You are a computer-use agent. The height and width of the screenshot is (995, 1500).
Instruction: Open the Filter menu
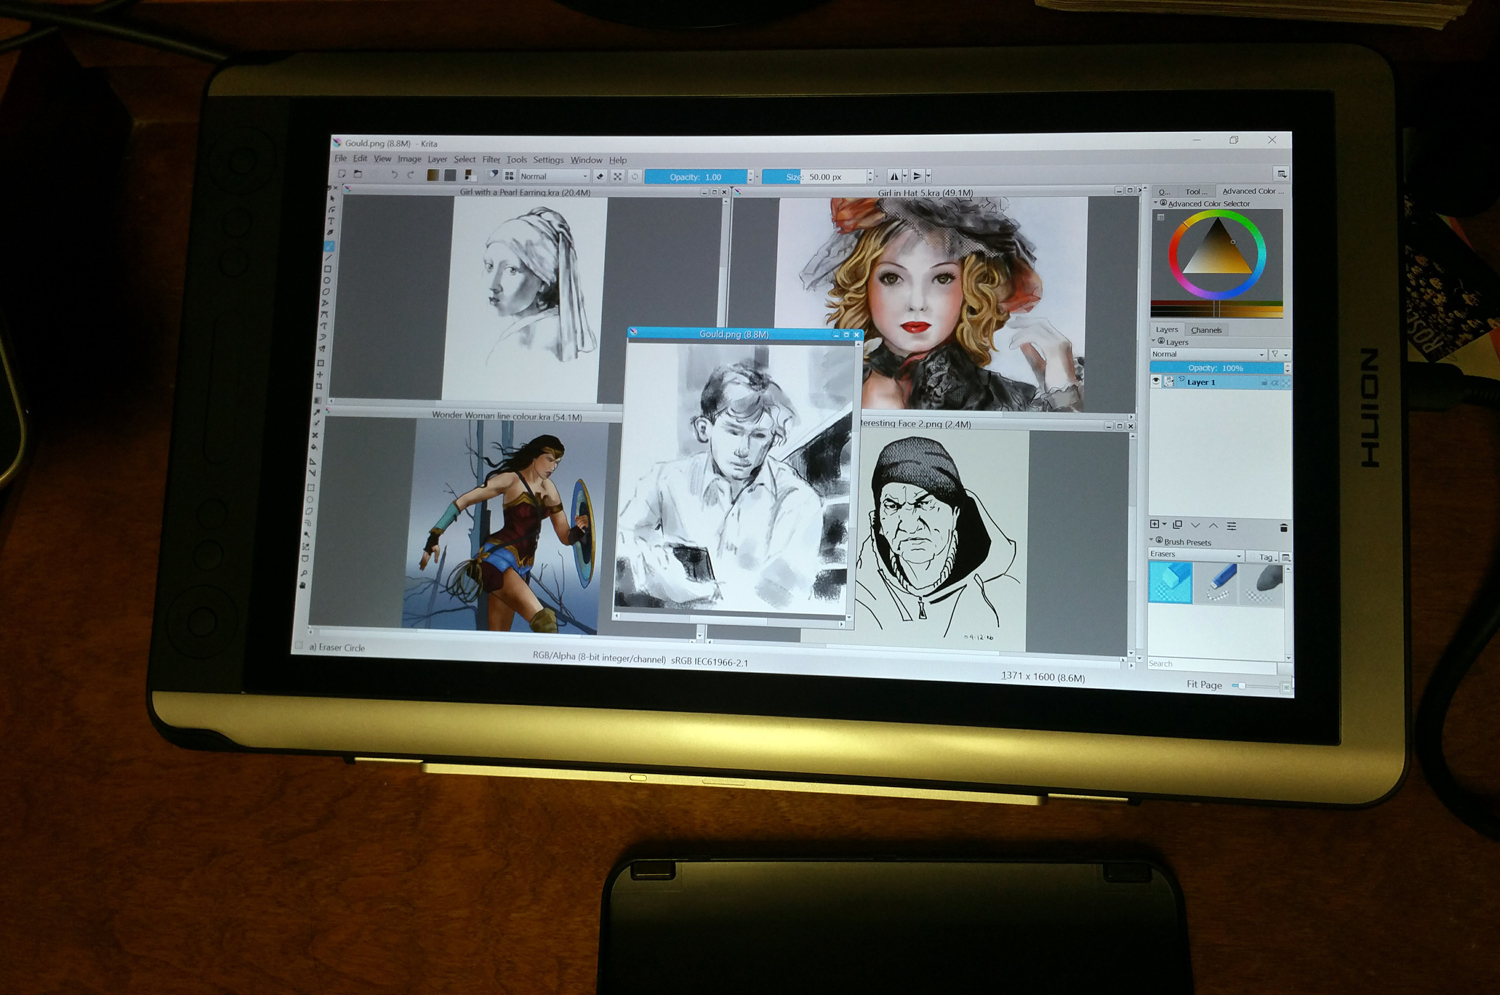click(491, 160)
